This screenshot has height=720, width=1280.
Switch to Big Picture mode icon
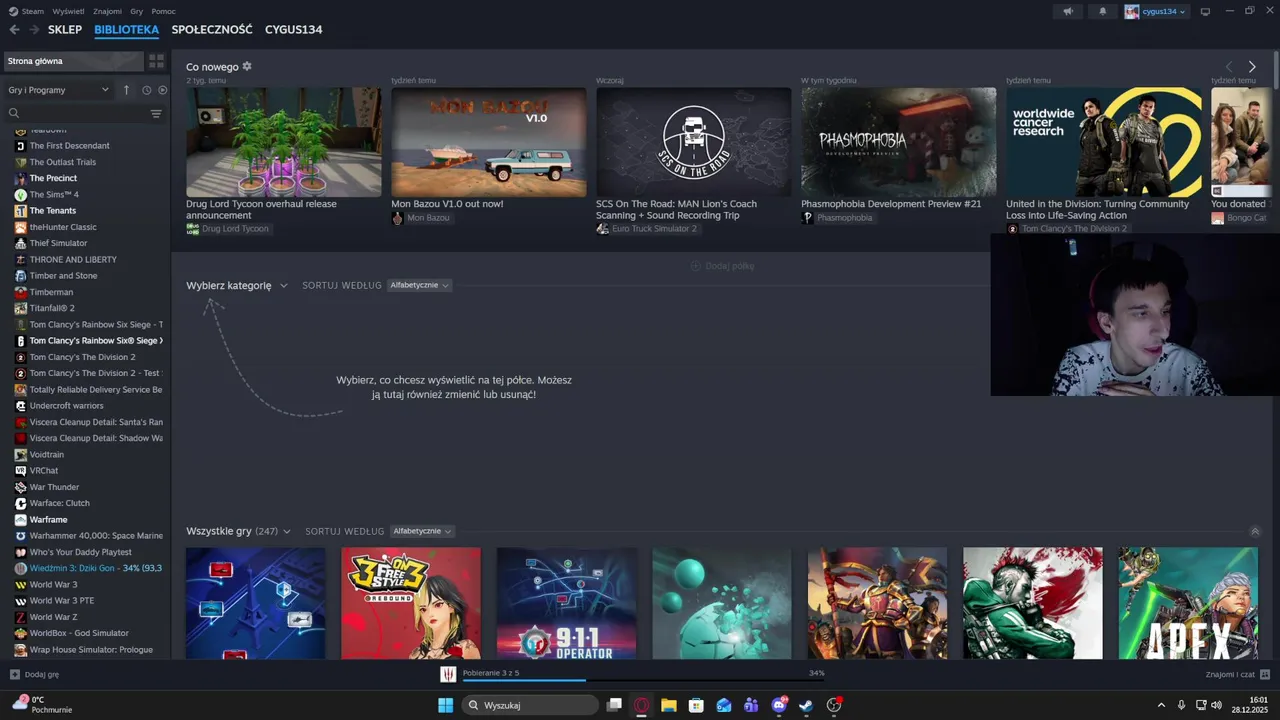1205,11
